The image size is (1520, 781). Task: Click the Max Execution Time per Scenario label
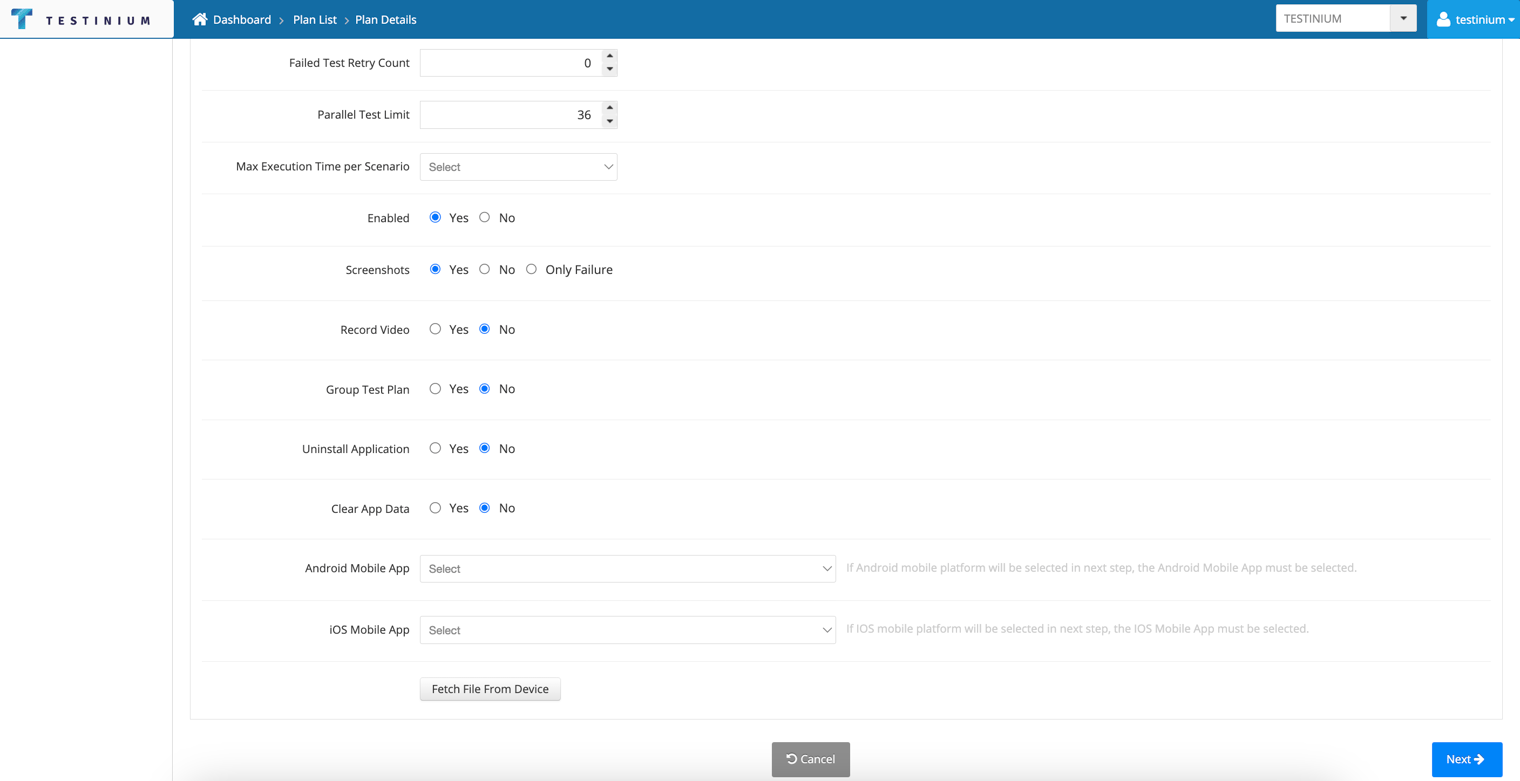(323, 167)
